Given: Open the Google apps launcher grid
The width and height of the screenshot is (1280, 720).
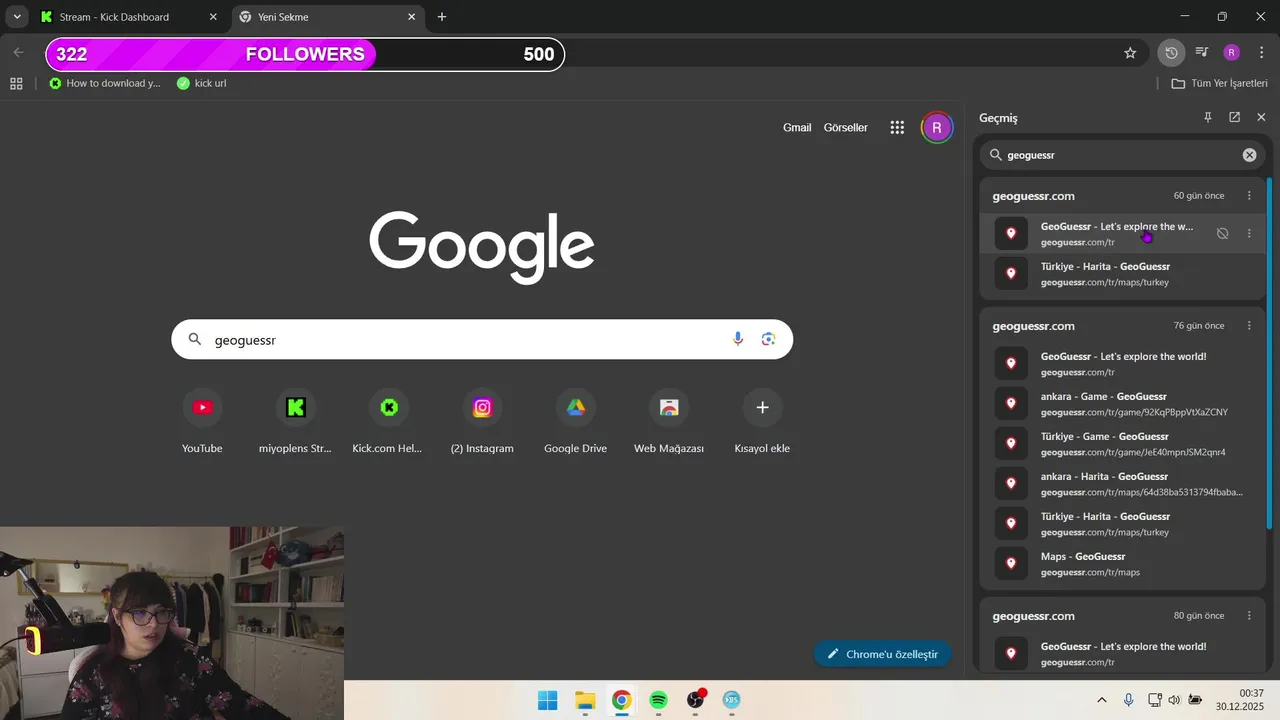Looking at the screenshot, I should coord(897,128).
